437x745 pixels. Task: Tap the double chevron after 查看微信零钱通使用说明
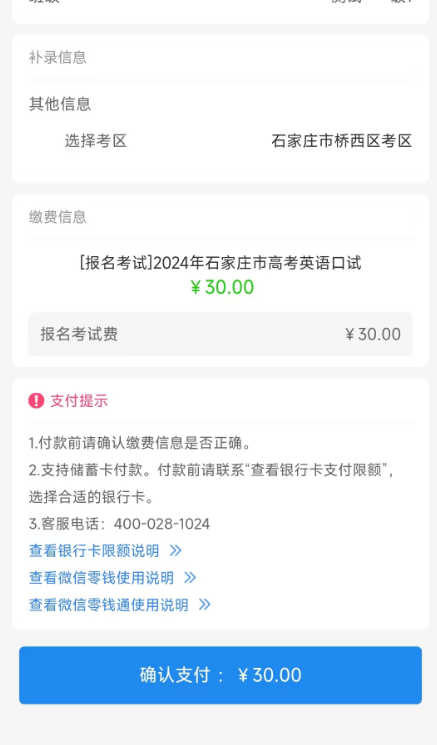click(x=205, y=604)
